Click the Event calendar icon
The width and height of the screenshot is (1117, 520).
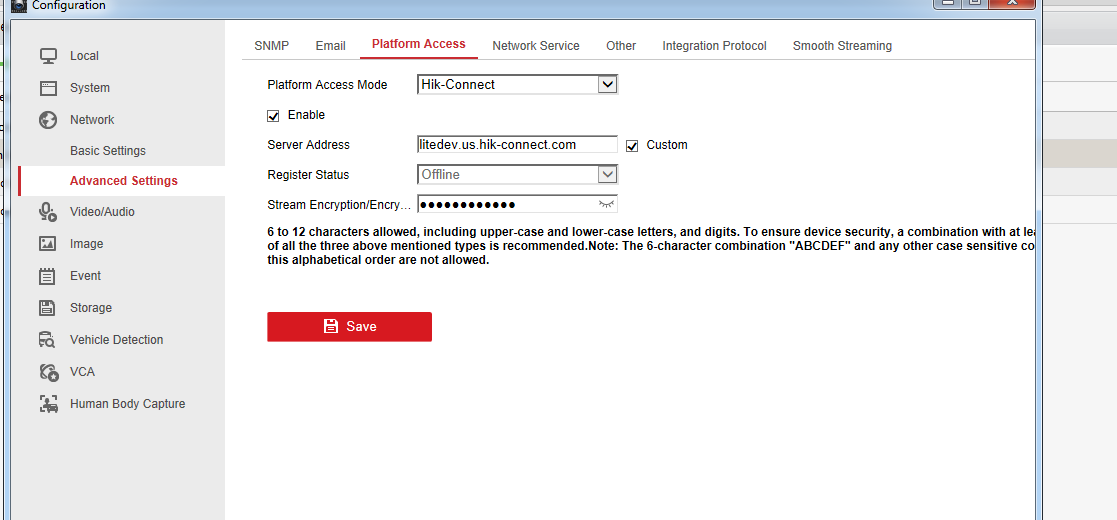(x=48, y=276)
